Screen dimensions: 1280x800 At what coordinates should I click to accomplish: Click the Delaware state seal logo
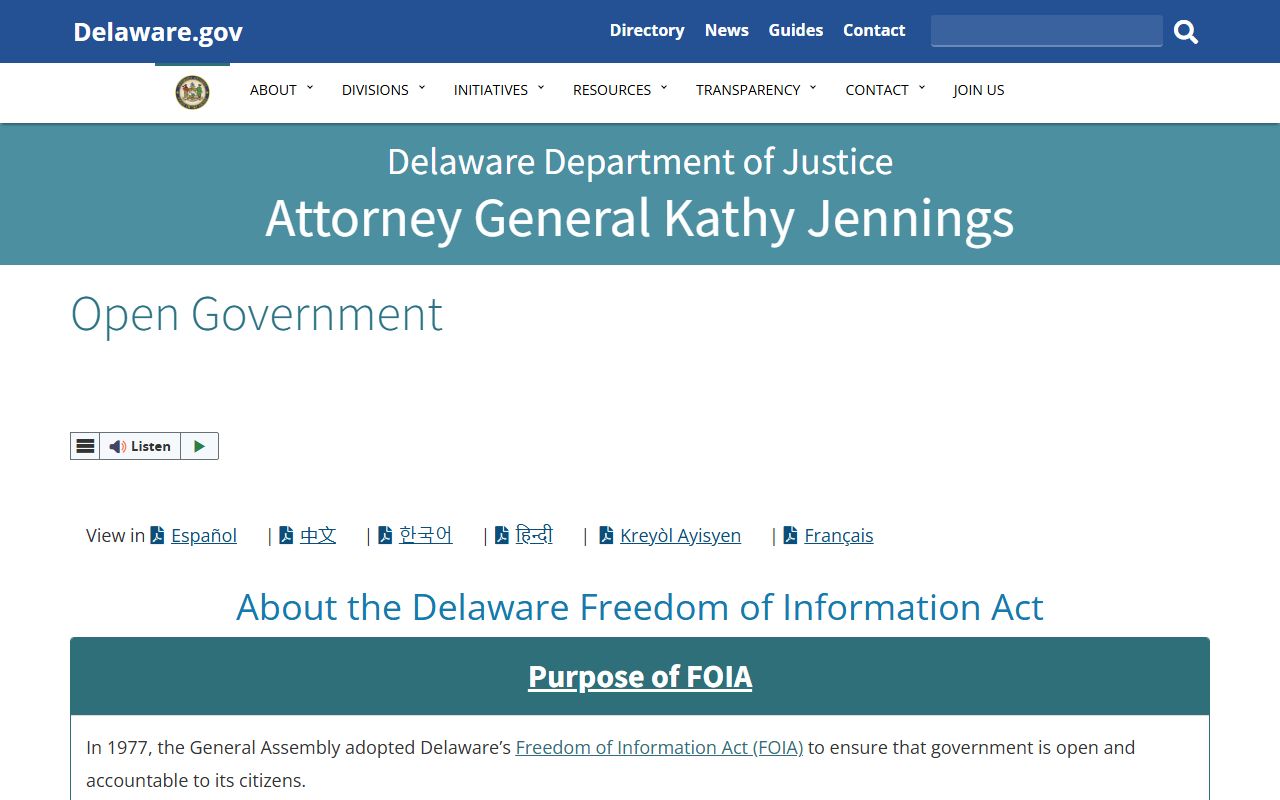click(x=192, y=92)
